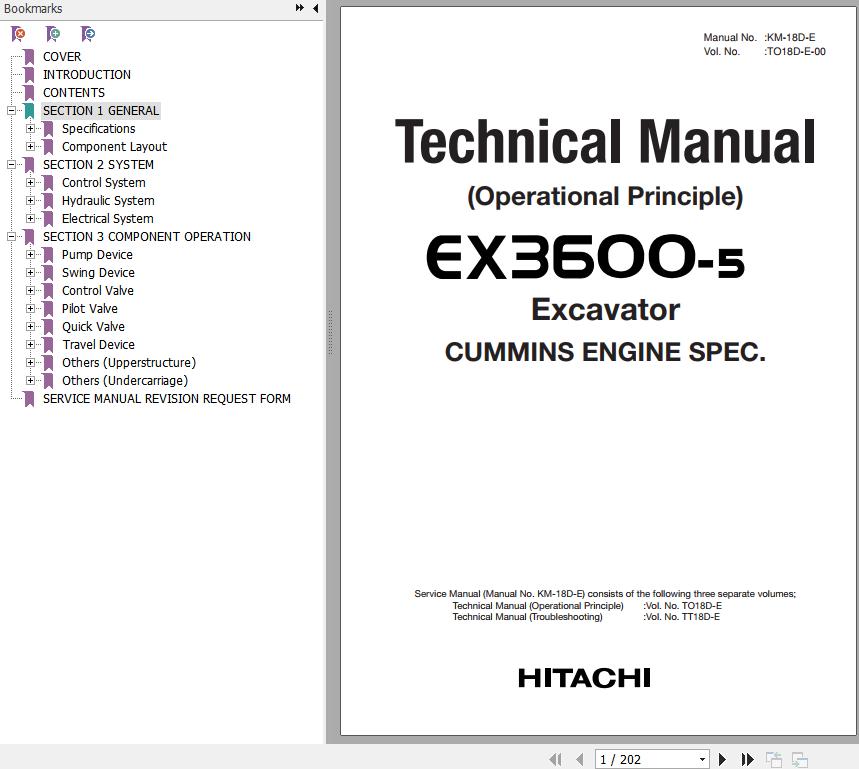
Task: Click the add new bookmark icon
Action: pos(53,34)
